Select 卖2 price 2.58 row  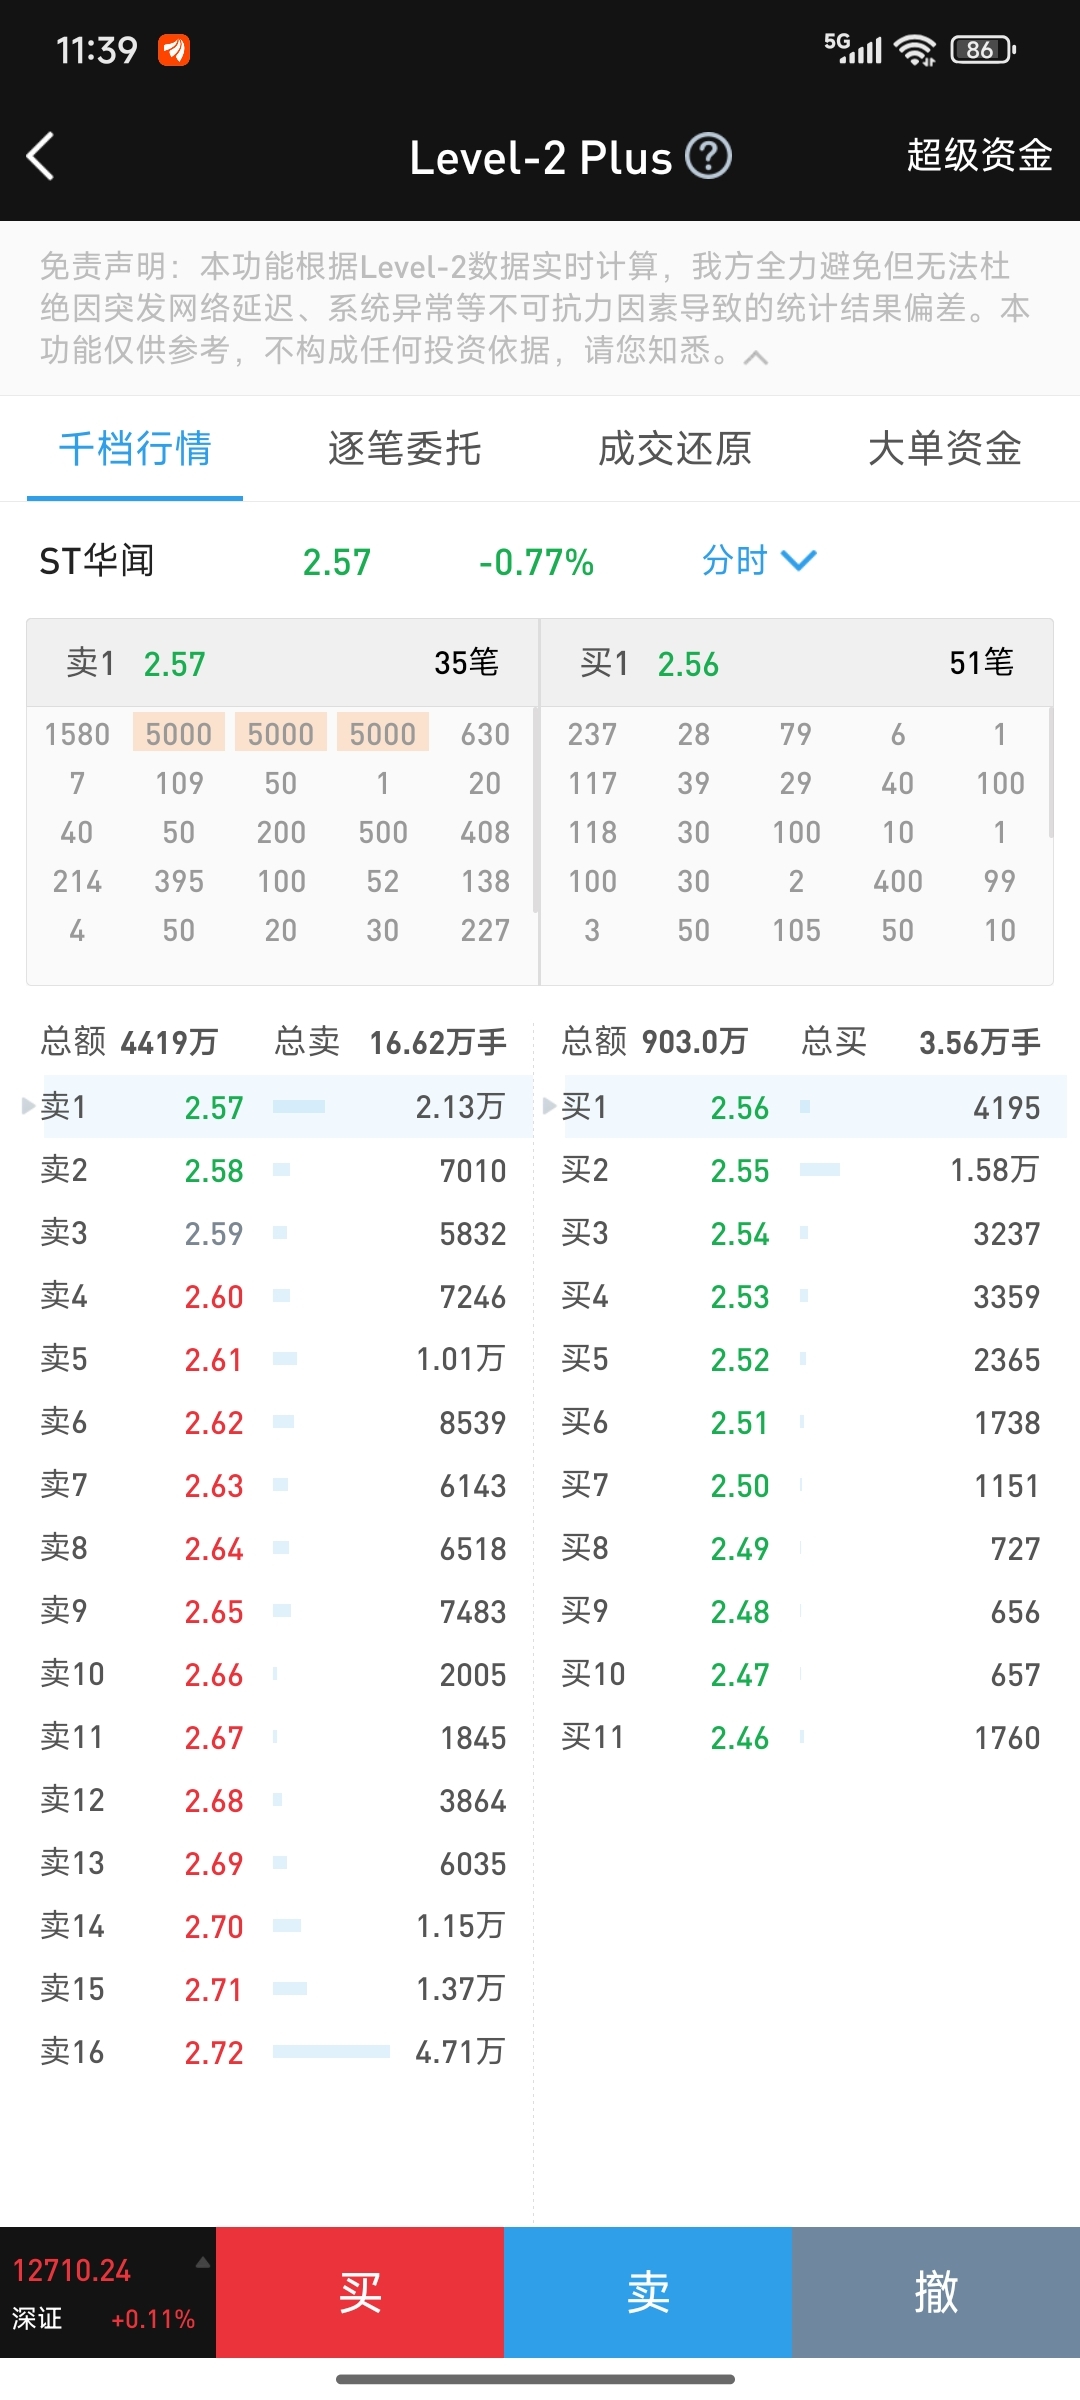(273, 1169)
